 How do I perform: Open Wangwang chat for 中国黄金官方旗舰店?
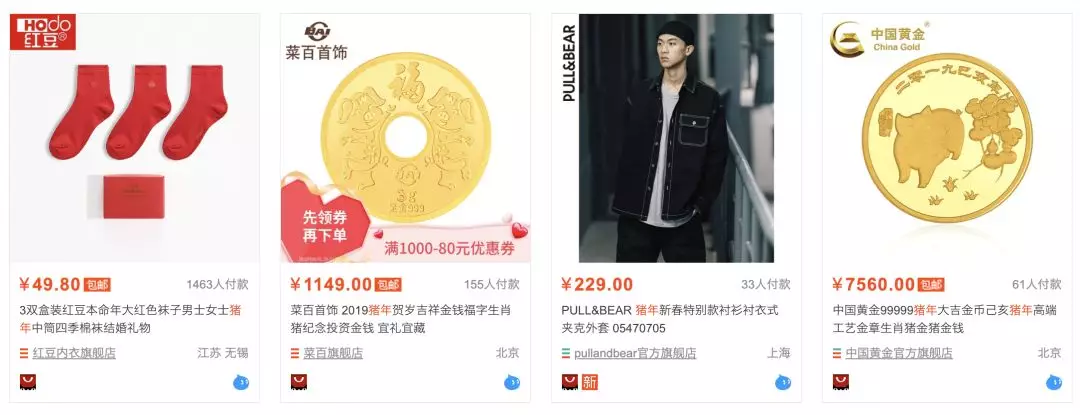(1054, 383)
